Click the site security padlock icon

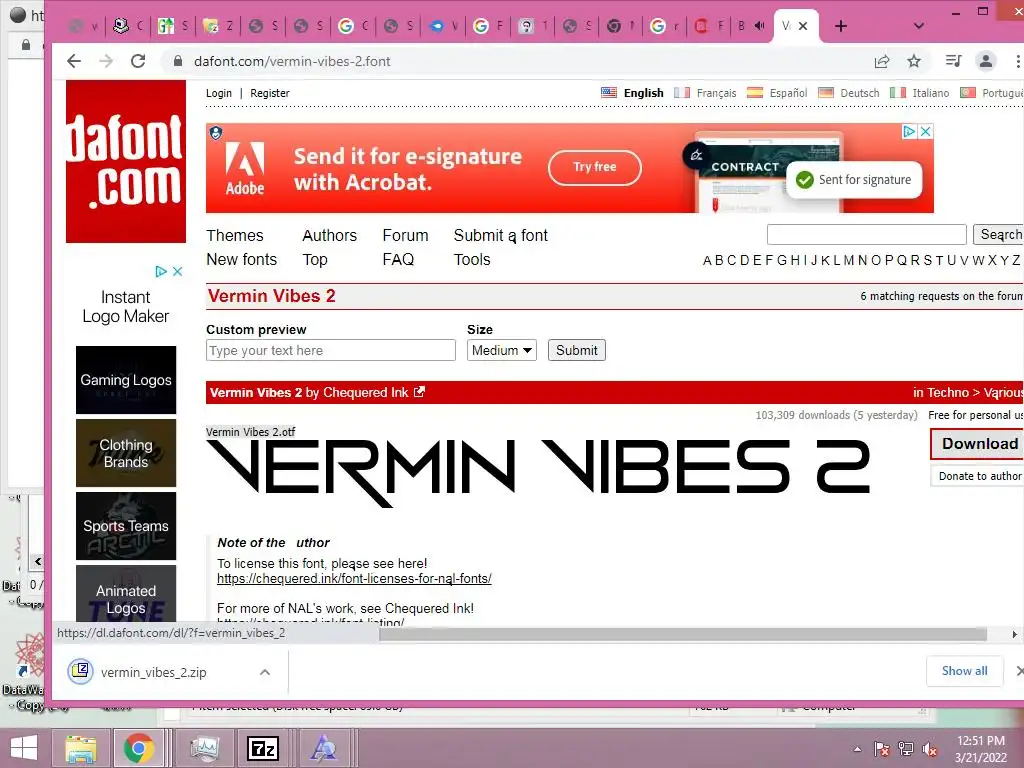(177, 61)
